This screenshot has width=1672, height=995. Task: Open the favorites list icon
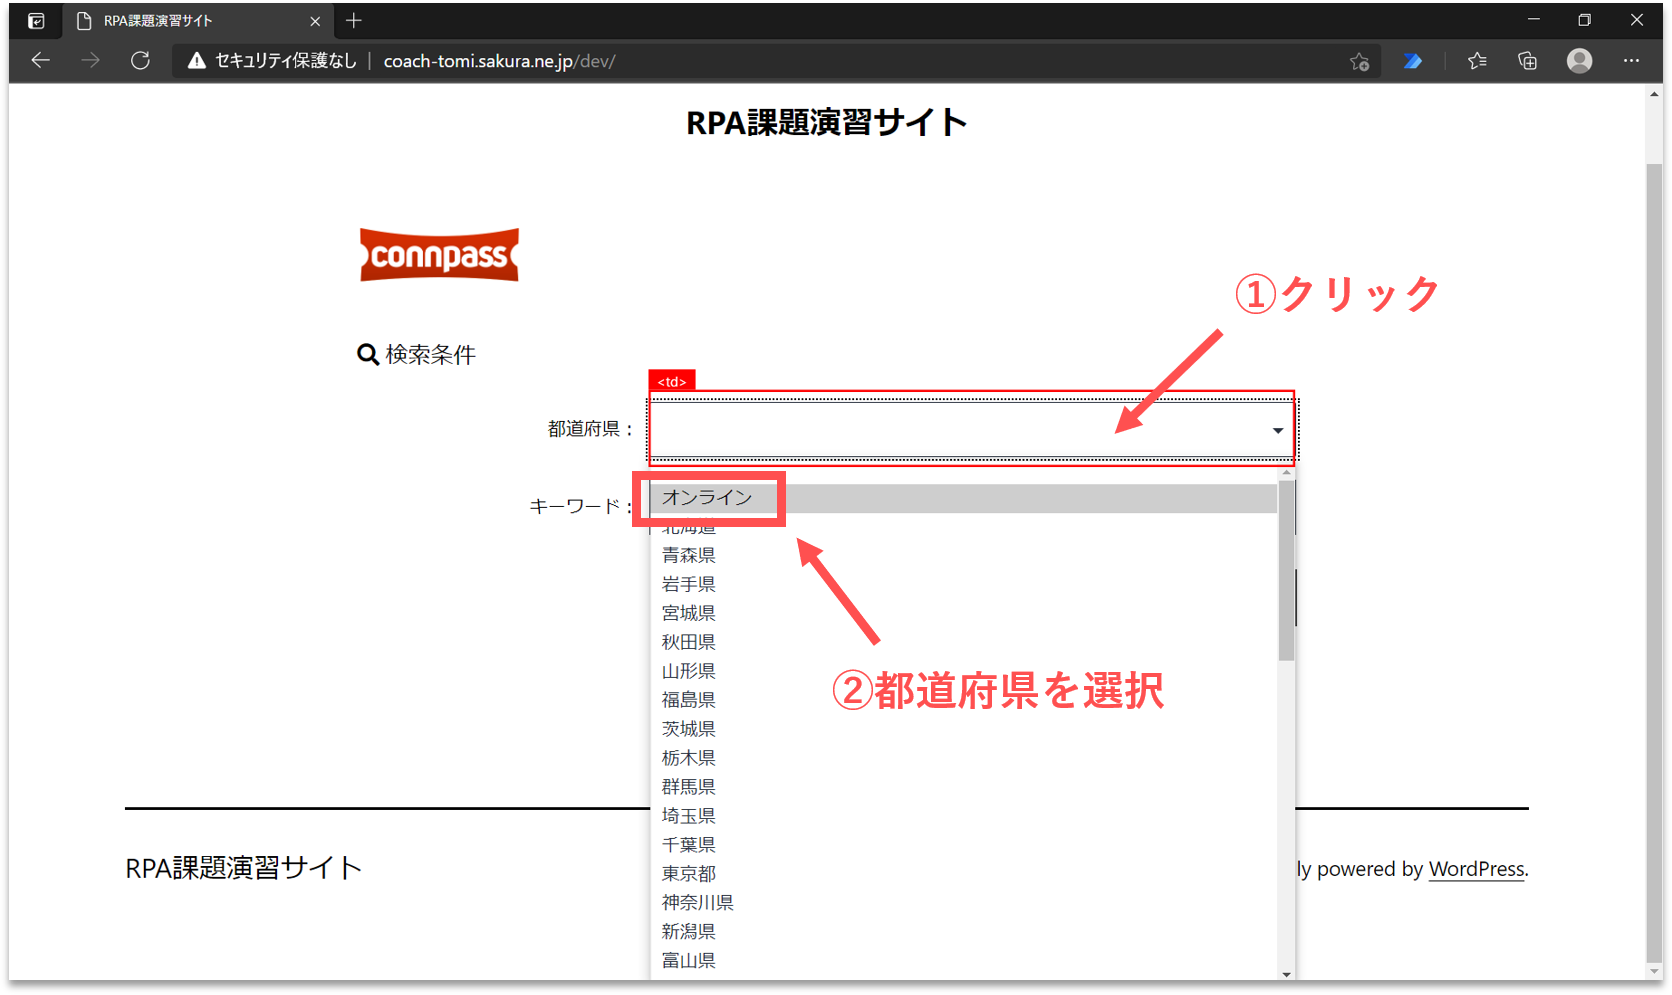(1477, 61)
